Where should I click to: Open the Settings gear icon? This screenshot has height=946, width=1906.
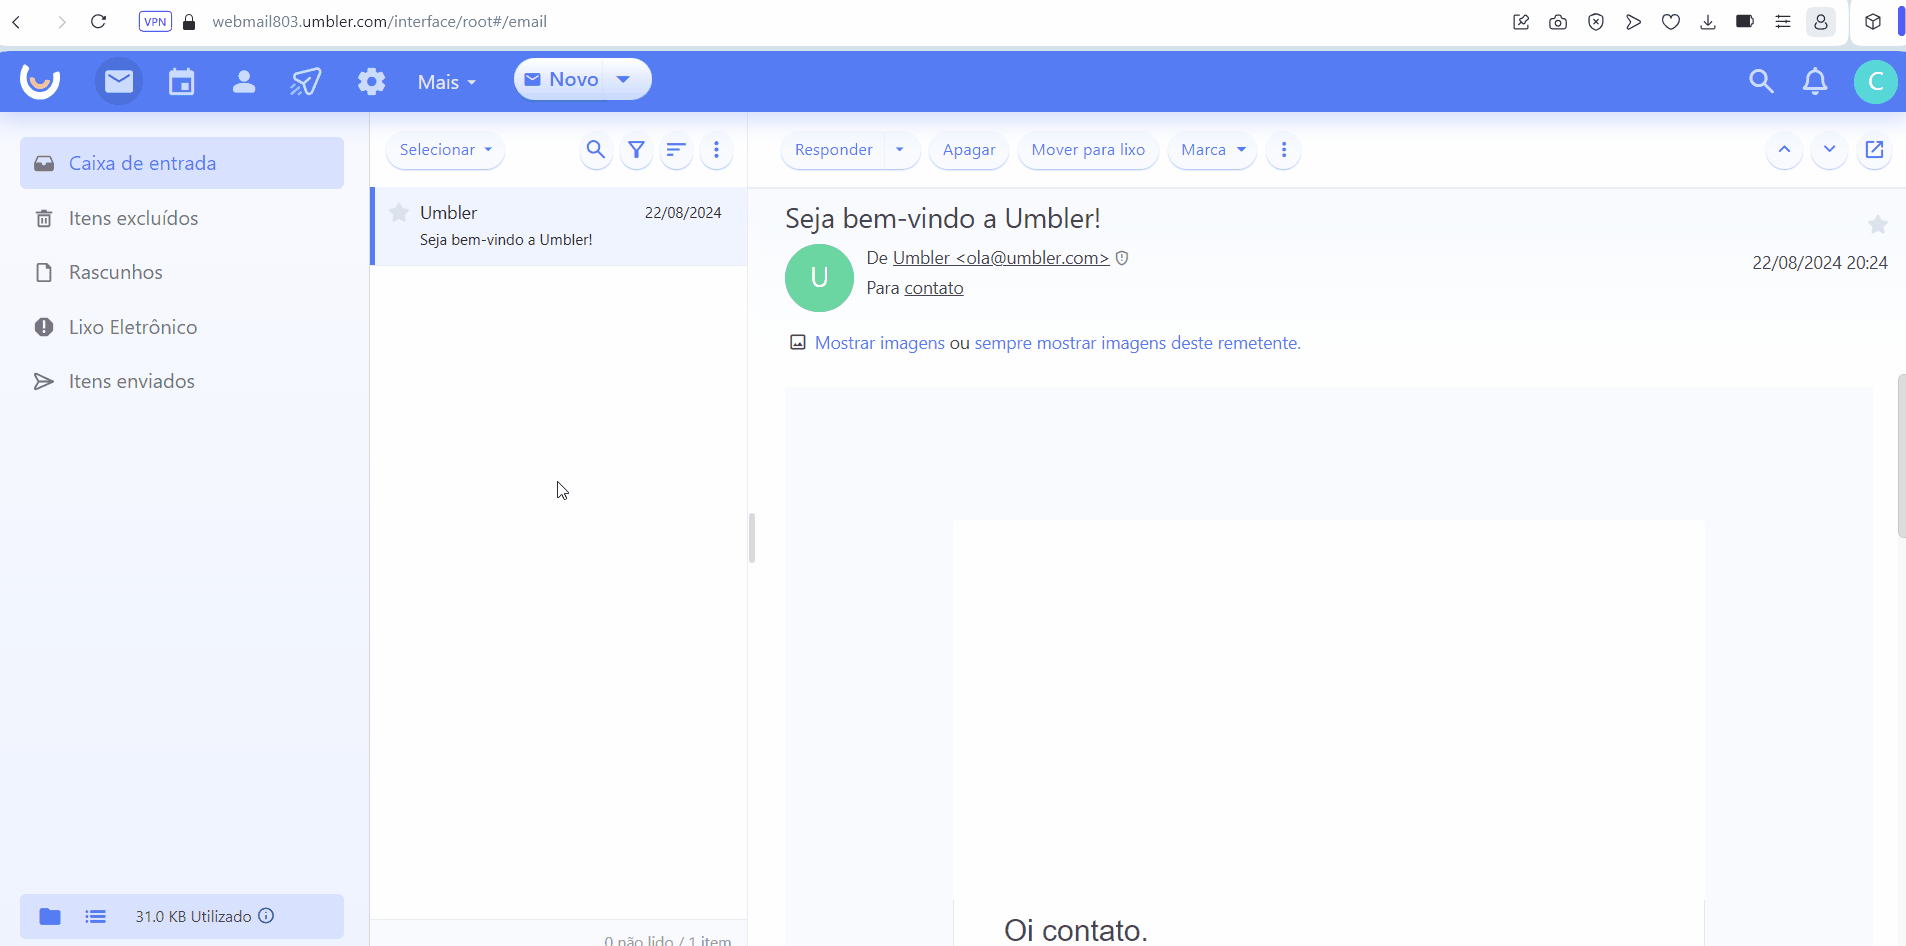point(371,81)
